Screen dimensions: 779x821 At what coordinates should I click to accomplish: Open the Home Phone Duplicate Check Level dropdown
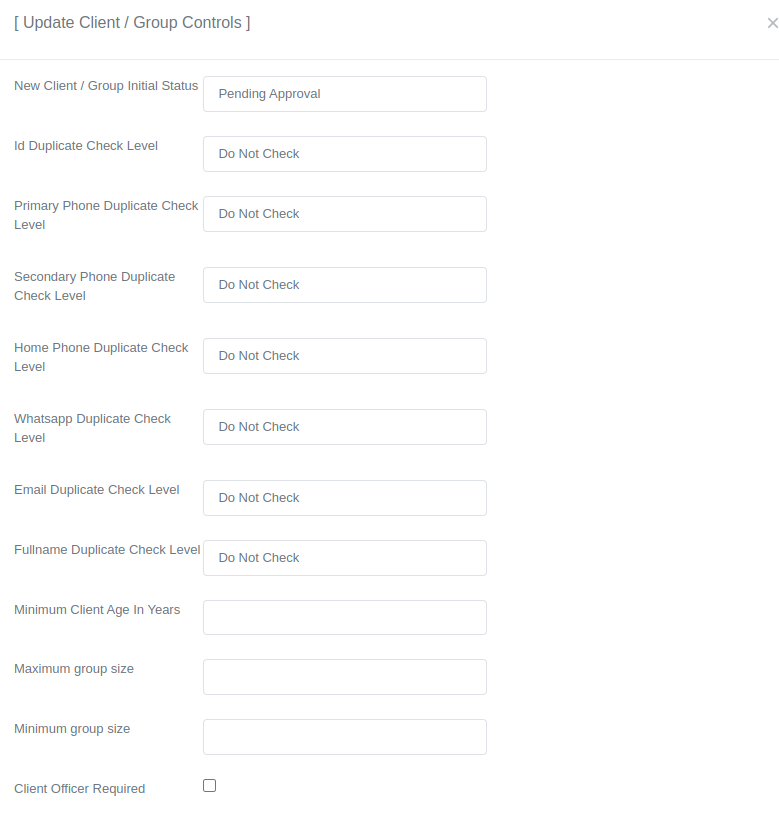pos(344,355)
